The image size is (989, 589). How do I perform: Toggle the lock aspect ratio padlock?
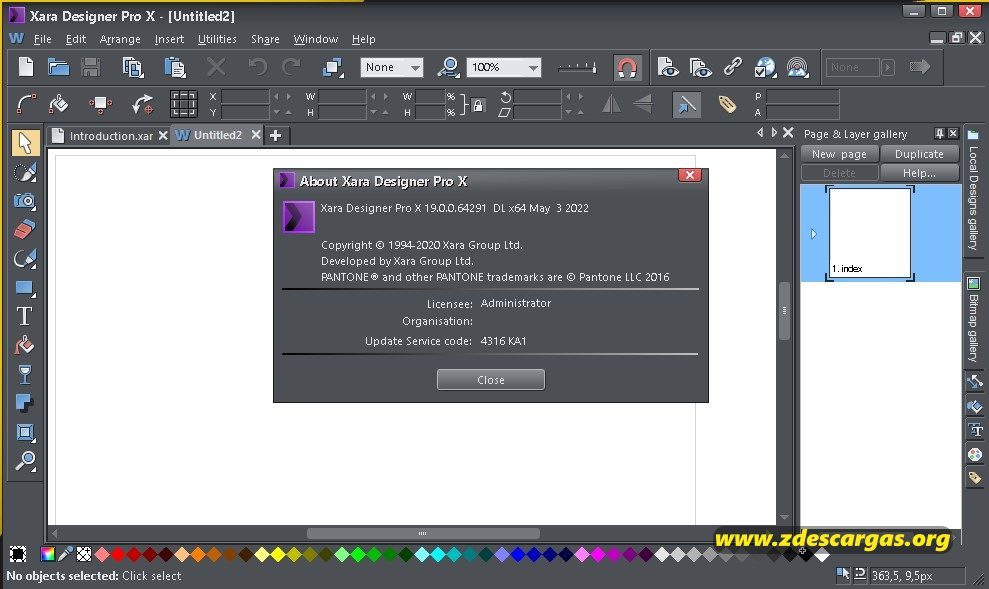coord(478,105)
